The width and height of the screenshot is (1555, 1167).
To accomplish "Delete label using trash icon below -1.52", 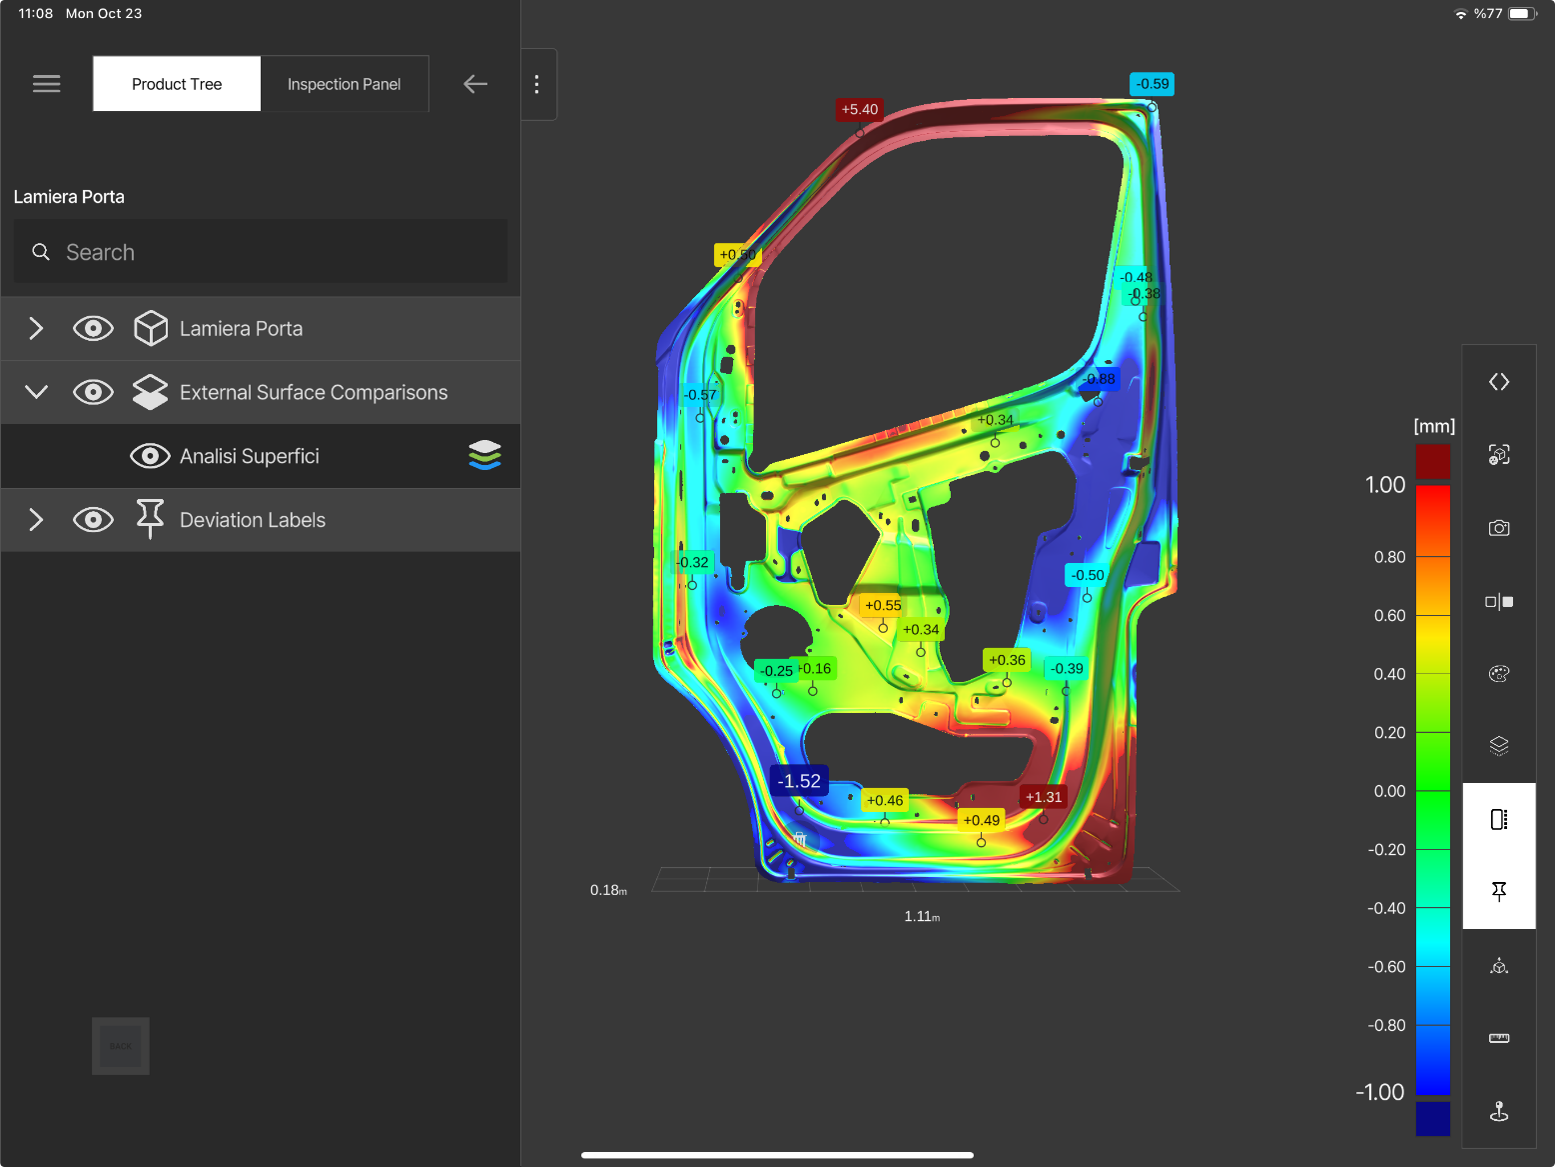I will click(800, 839).
